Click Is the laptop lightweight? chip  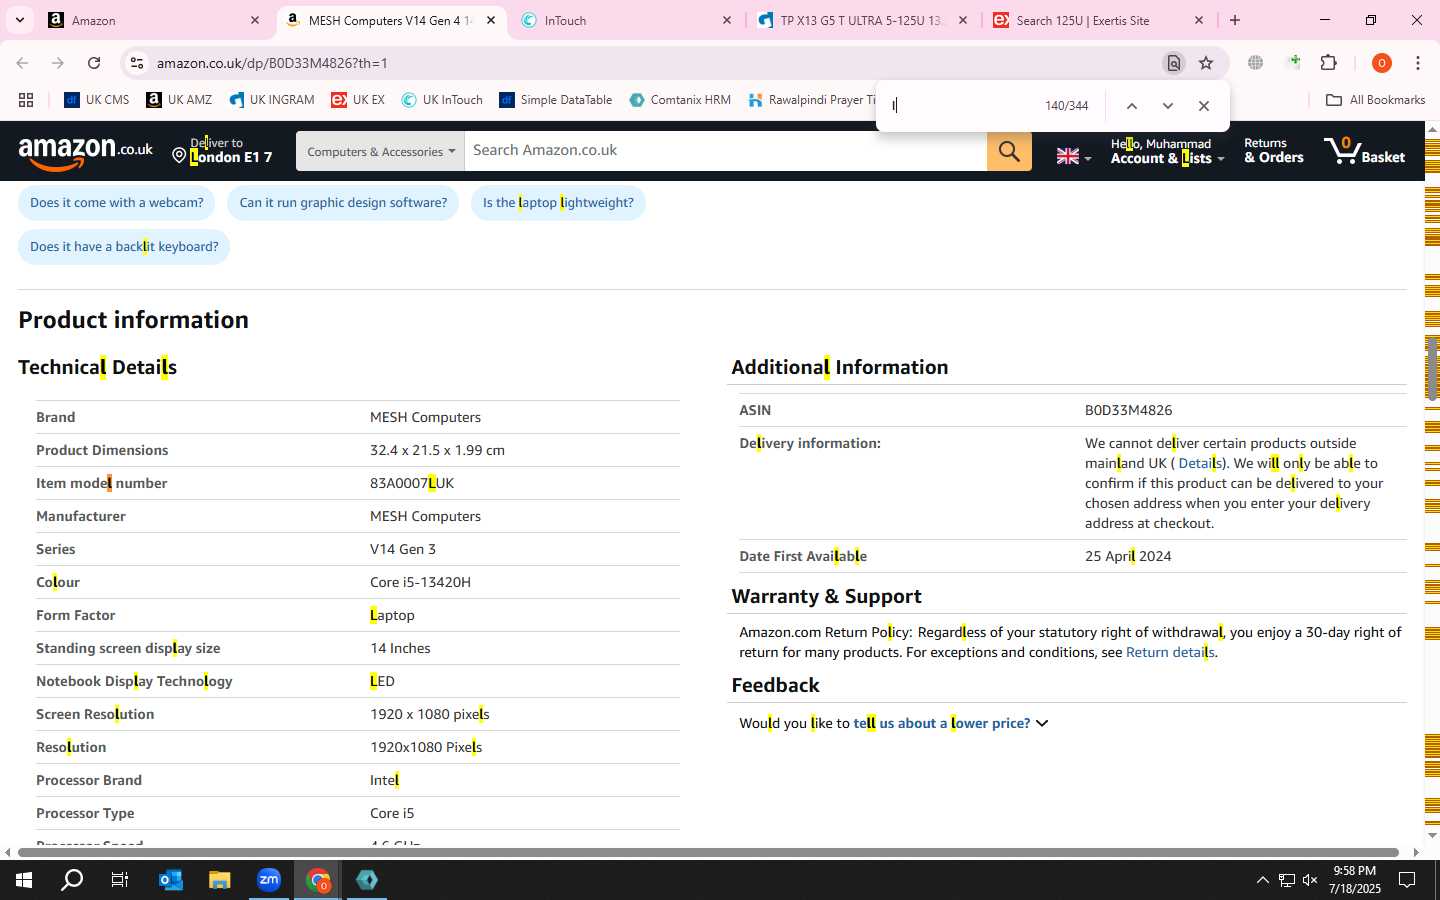558,203
